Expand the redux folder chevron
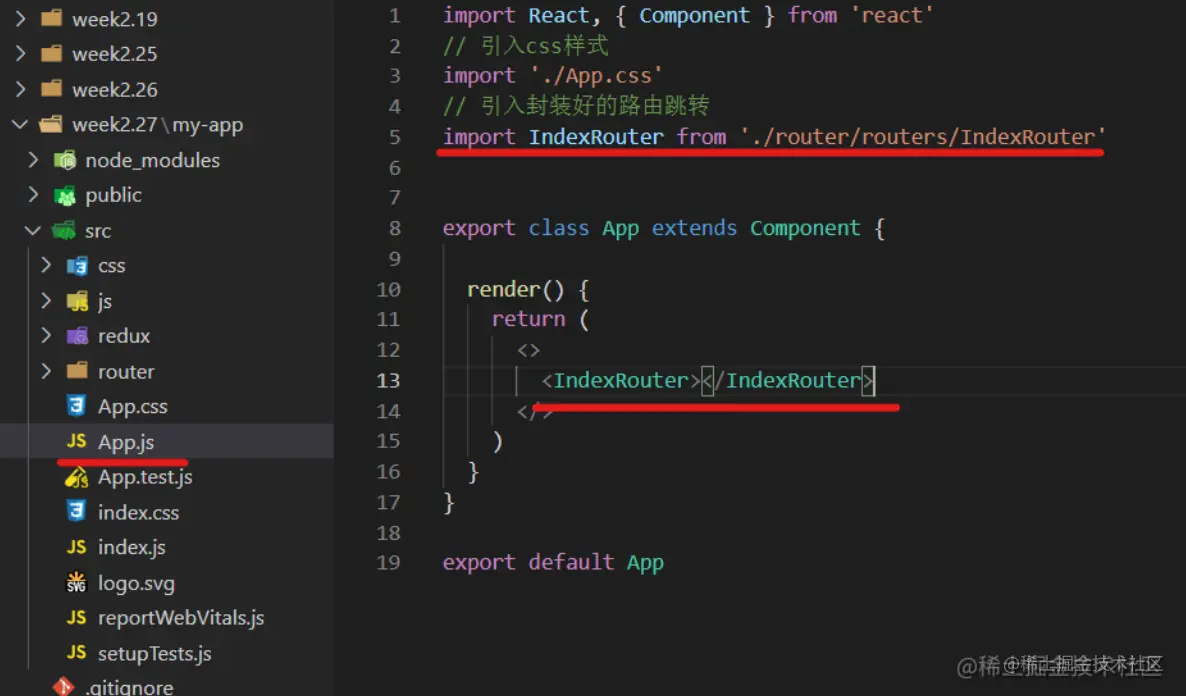1186x696 pixels. click(46, 335)
